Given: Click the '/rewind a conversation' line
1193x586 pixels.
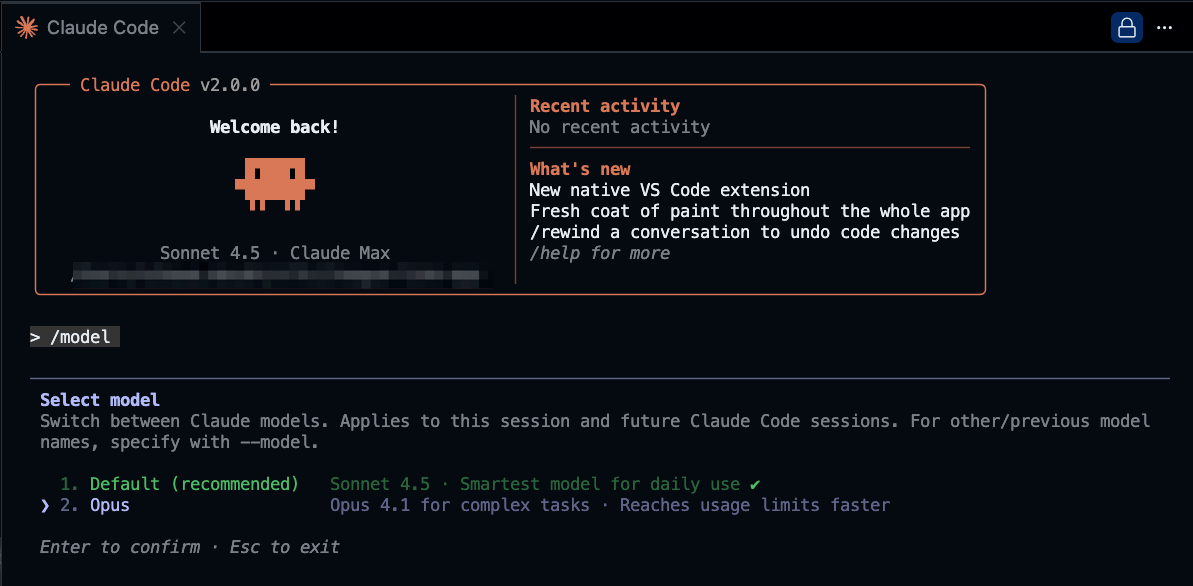Looking at the screenshot, I should (x=745, y=231).
